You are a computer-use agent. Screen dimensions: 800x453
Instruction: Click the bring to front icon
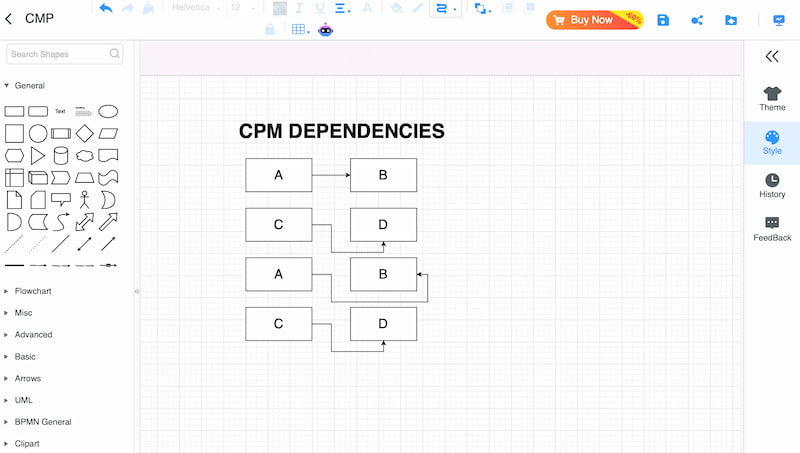(x=508, y=8)
